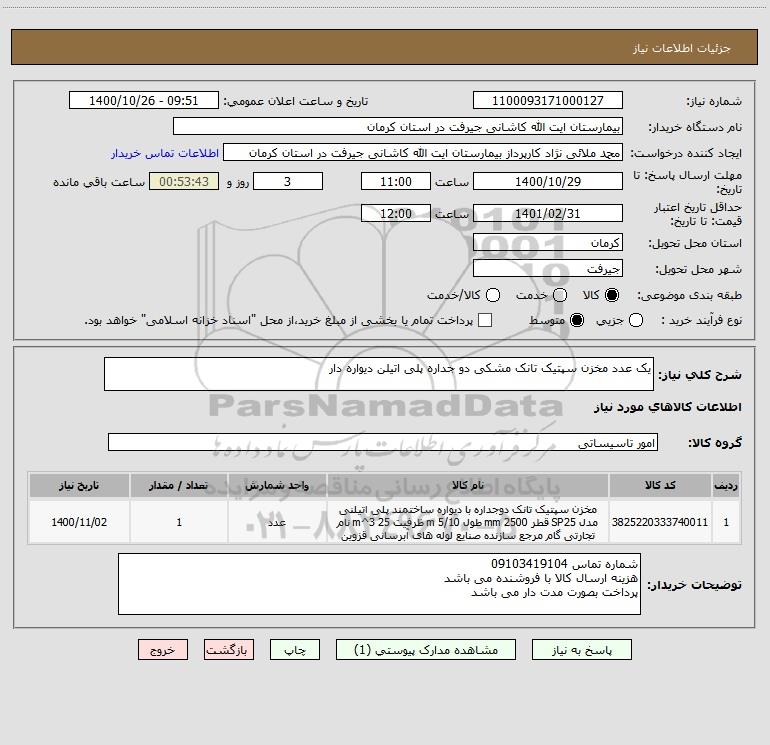This screenshot has width=770, height=745.
Task: Click جزئیات اطلاعات نیاز header title
Action: pos(682,48)
